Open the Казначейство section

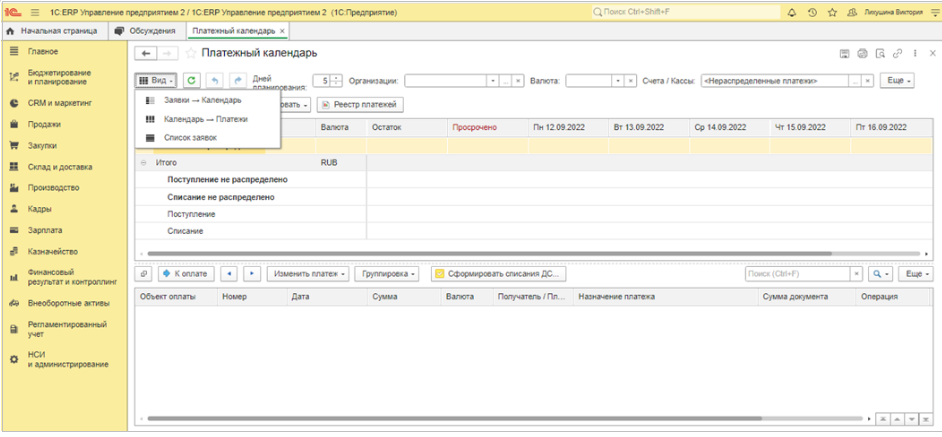click(52, 252)
